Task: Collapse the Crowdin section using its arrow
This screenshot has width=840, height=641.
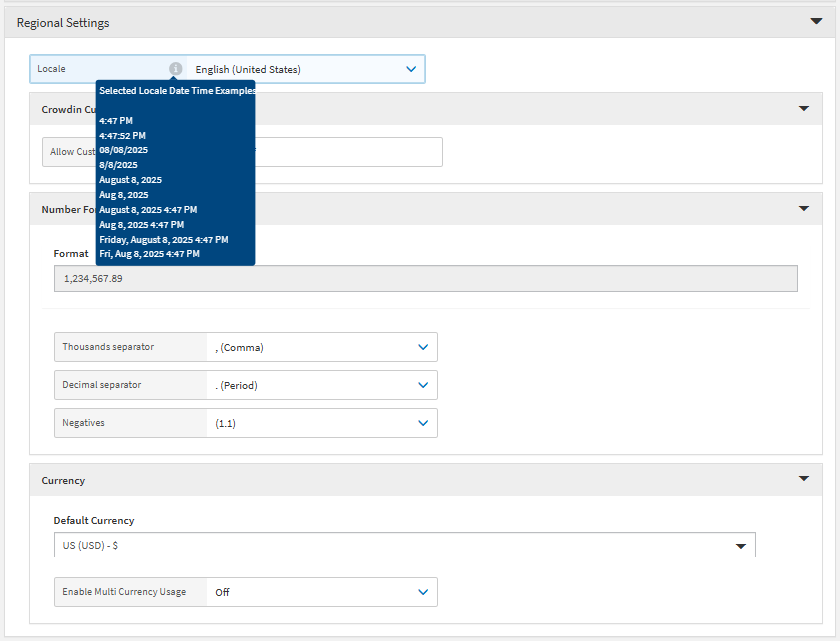Action: pyautogui.click(x=803, y=108)
